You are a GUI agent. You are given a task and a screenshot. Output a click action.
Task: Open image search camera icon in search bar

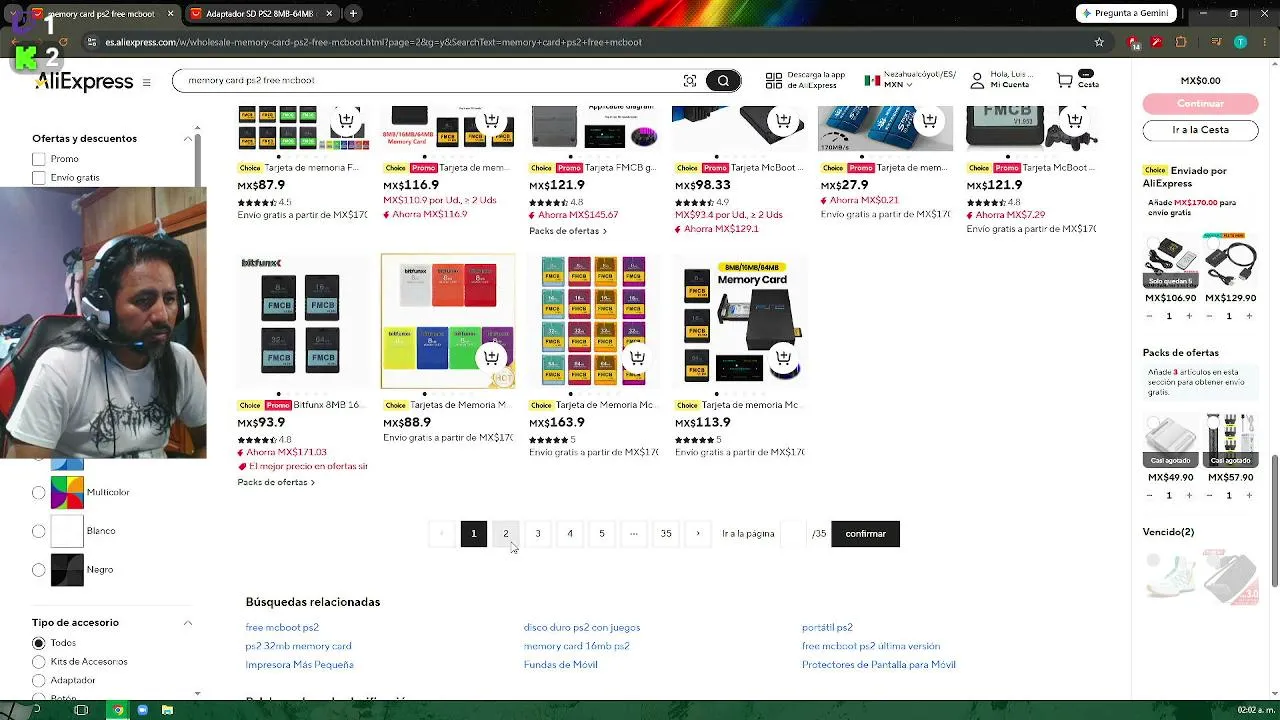click(x=690, y=81)
